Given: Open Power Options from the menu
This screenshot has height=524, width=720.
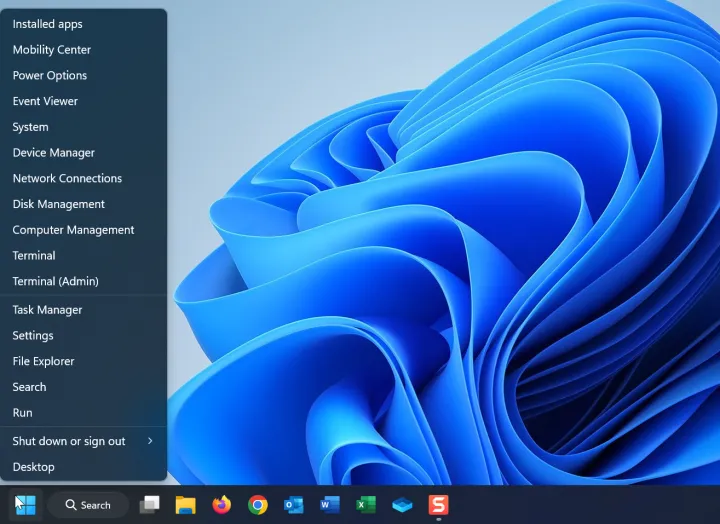Looking at the screenshot, I should (49, 75).
